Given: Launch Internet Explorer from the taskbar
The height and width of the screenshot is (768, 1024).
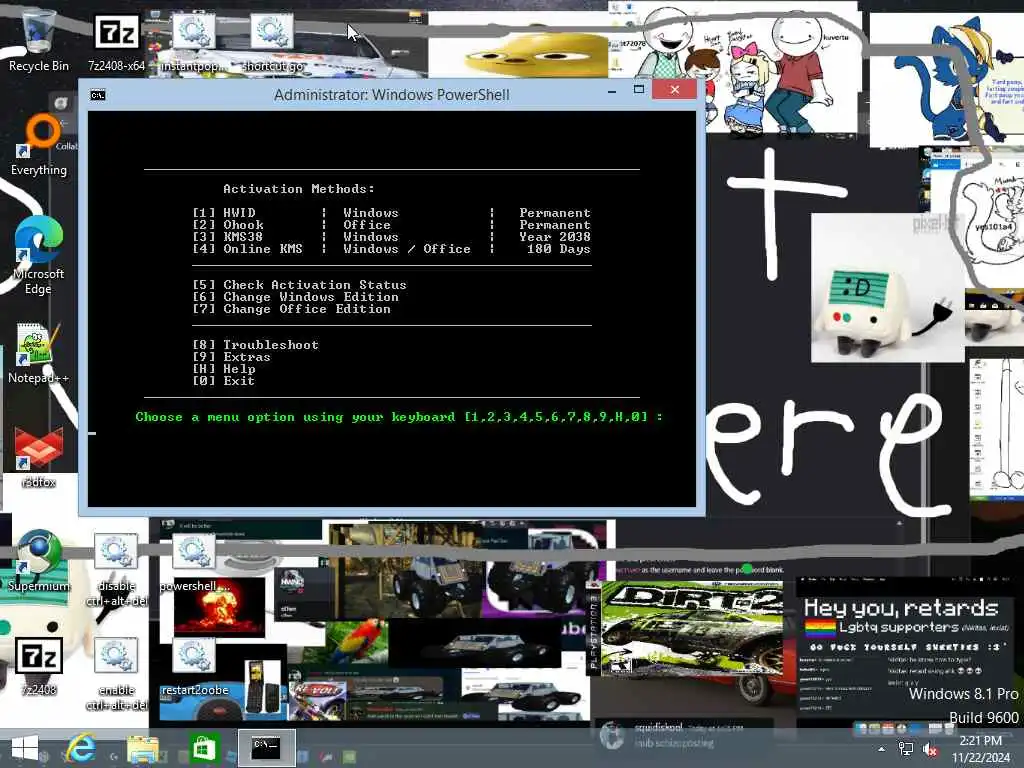Looking at the screenshot, I should click(x=81, y=748).
